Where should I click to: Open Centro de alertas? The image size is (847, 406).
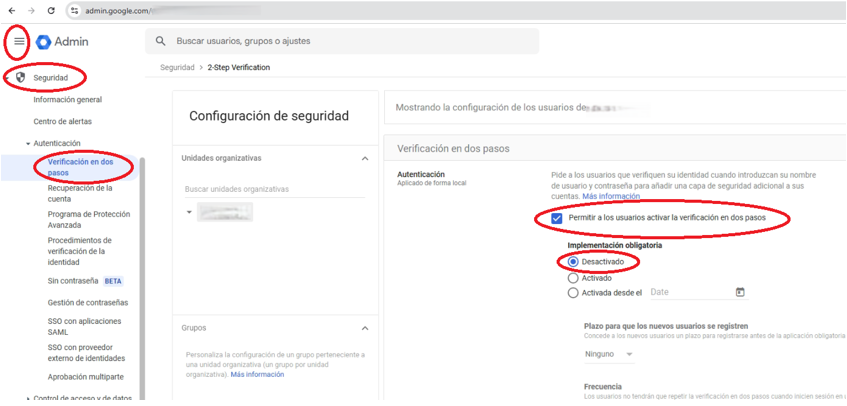tap(63, 121)
